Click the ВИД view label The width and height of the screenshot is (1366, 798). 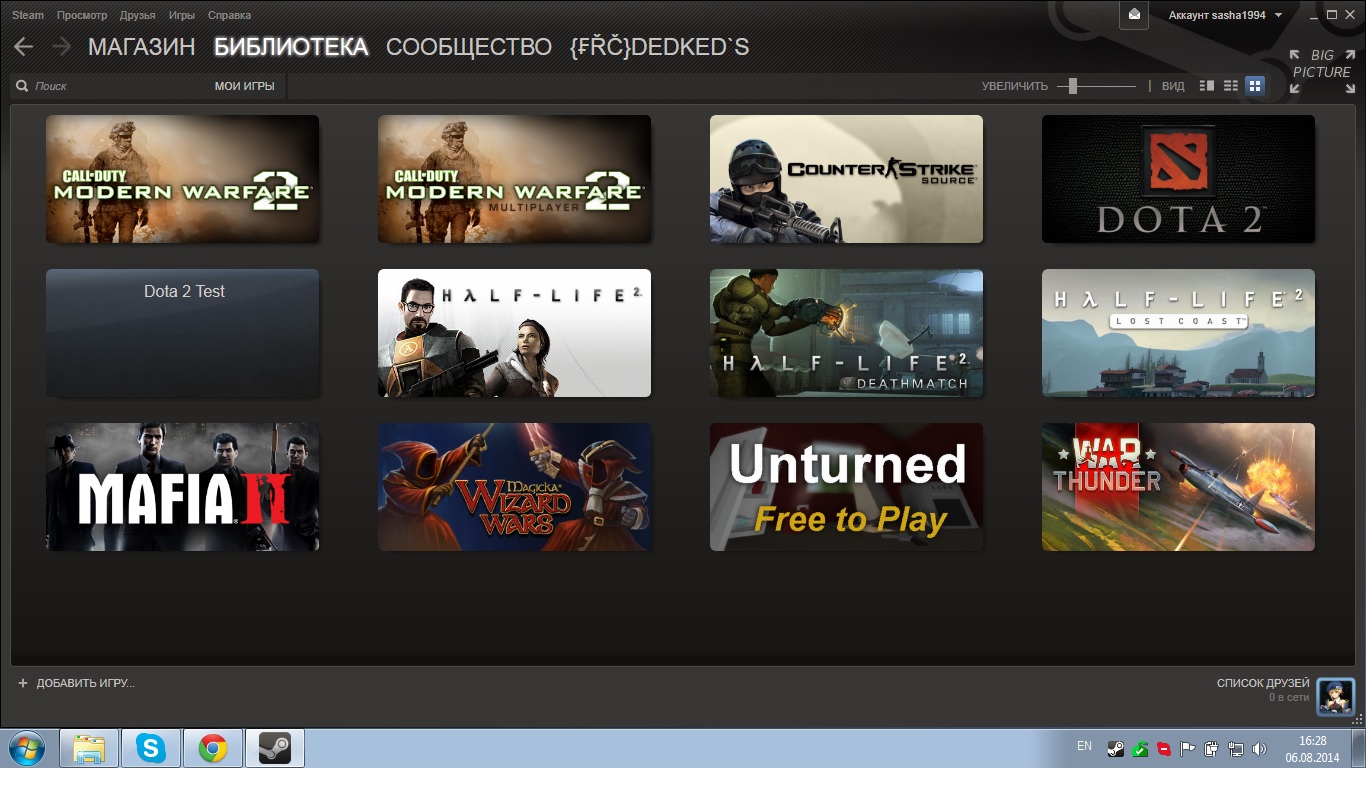point(1173,86)
